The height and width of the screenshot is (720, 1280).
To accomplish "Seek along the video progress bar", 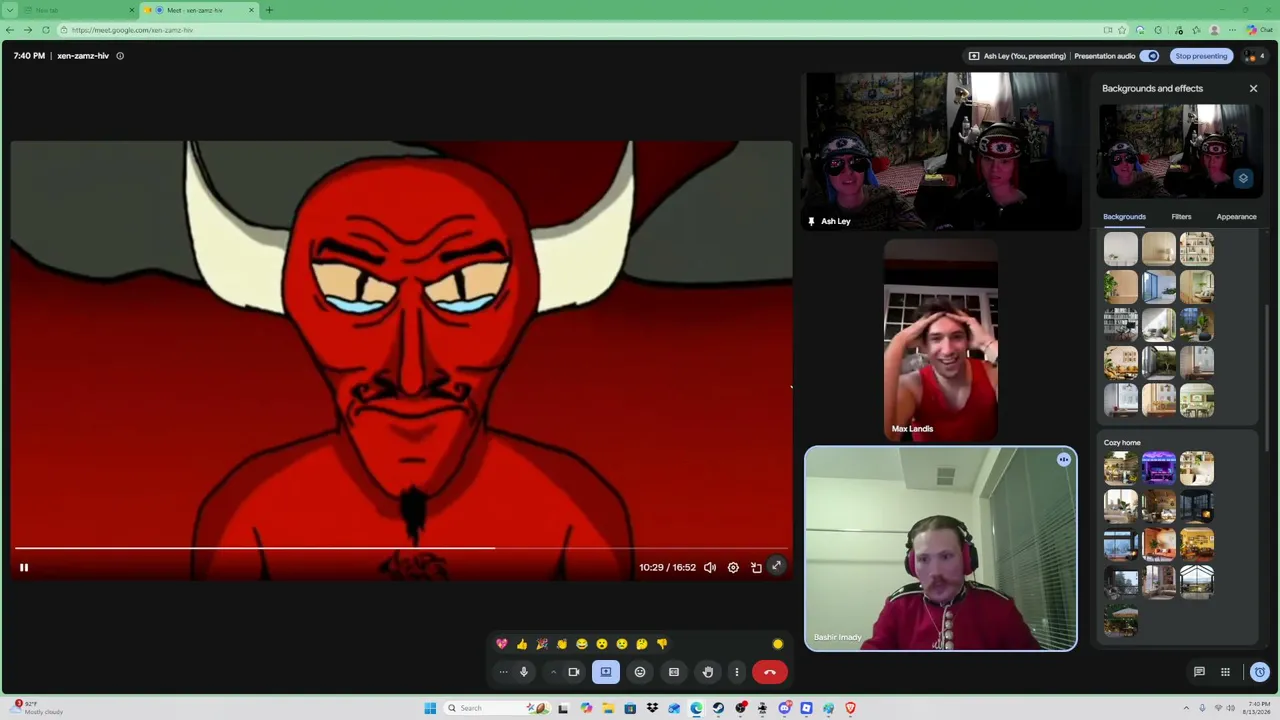I will (401, 548).
